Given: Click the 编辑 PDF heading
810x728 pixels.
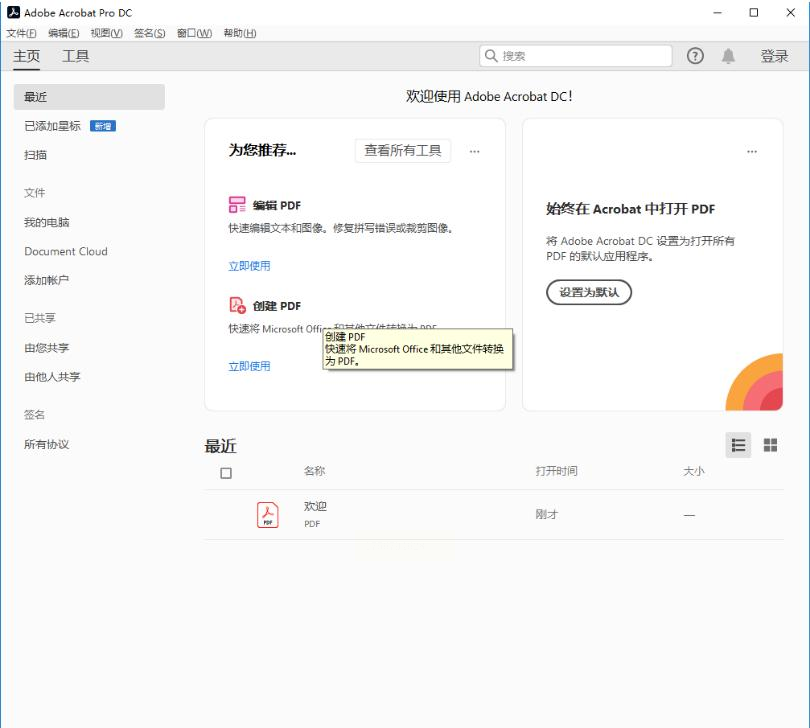Looking at the screenshot, I should click(277, 205).
